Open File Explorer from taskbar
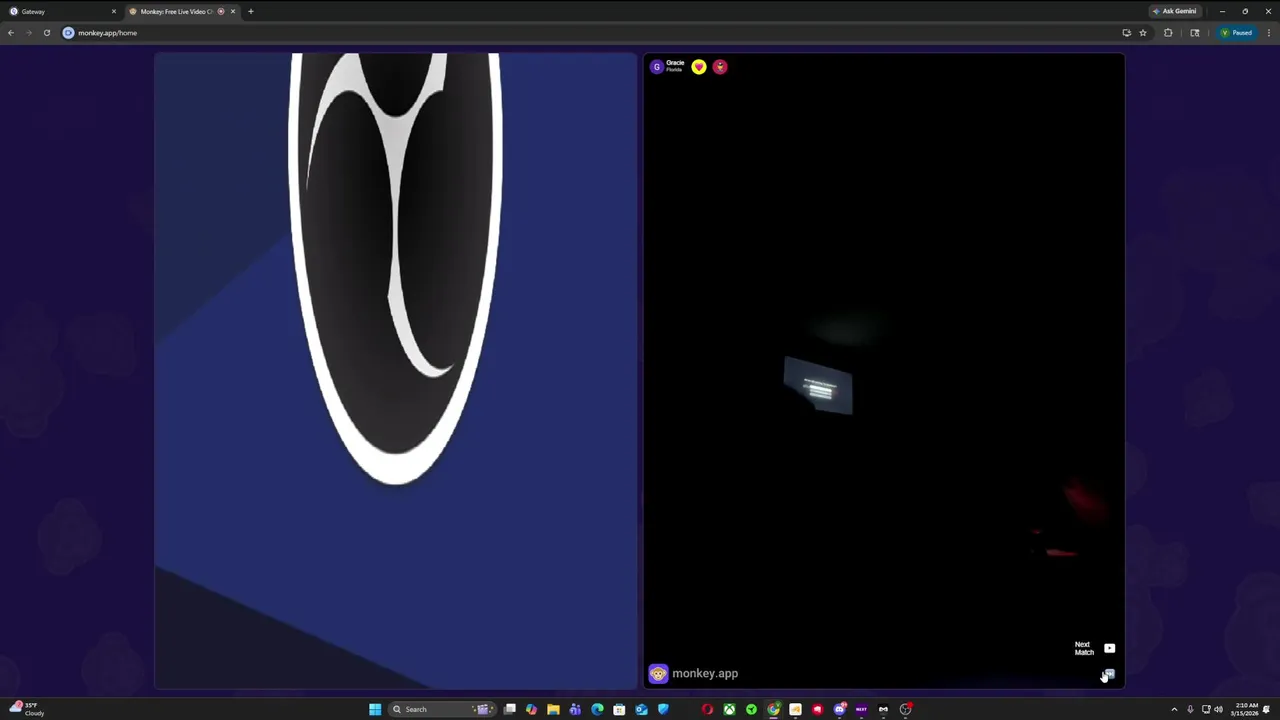1280x720 pixels. pos(553,709)
